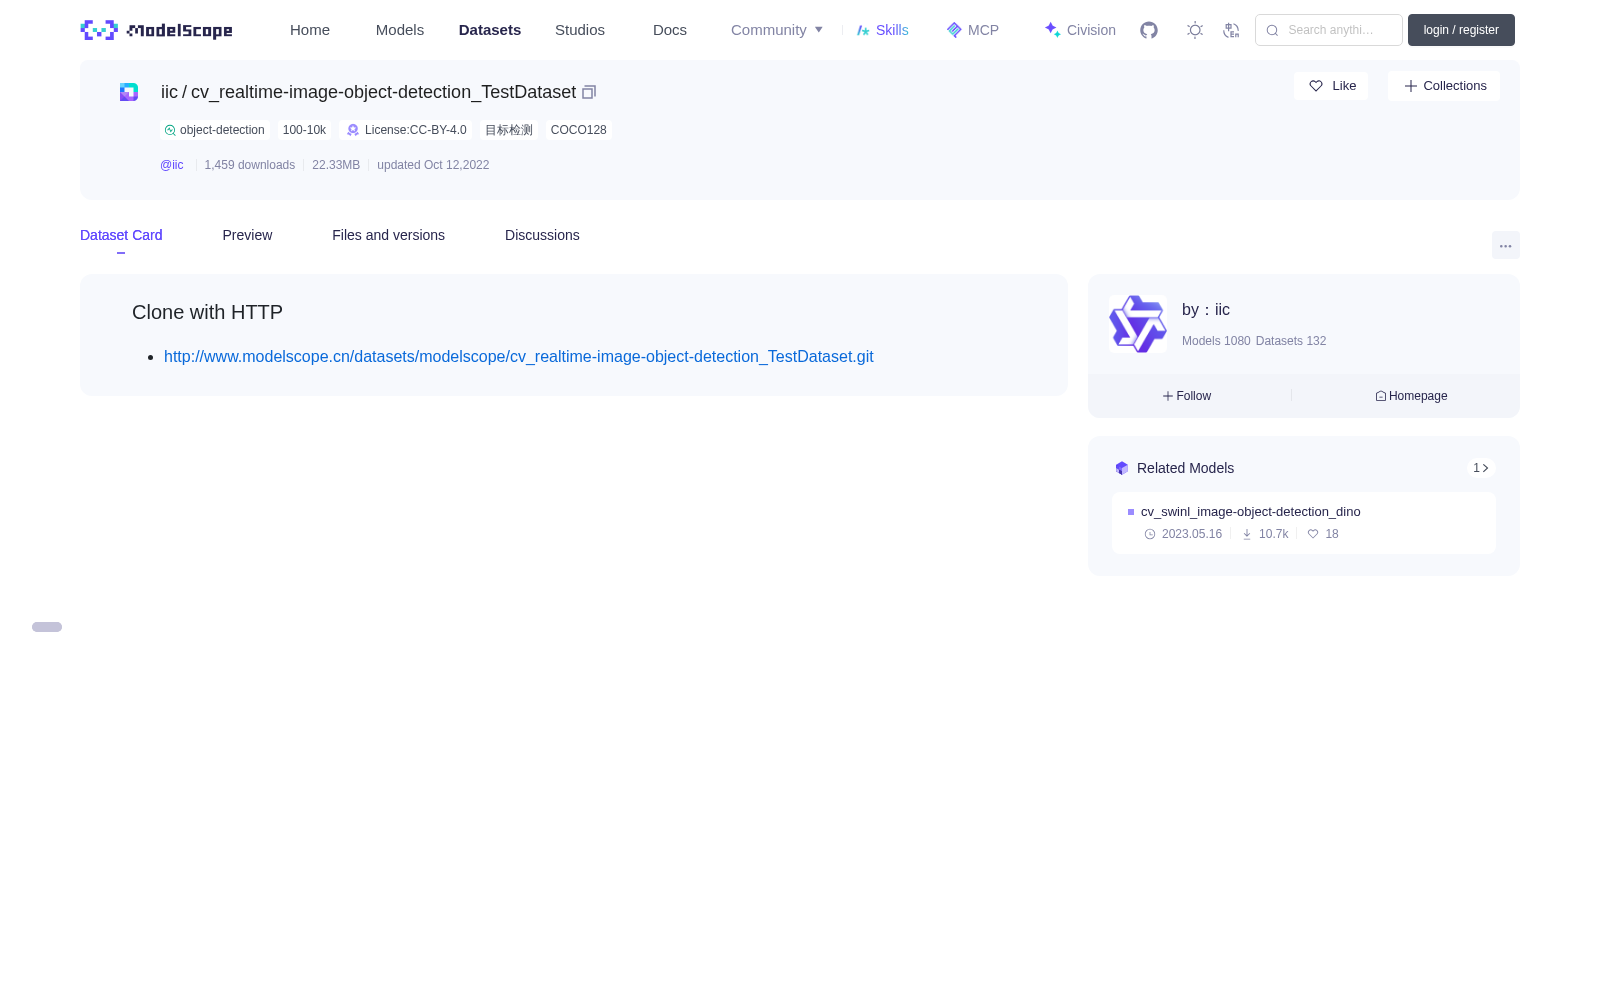Click the login / register button

pos(1461,30)
